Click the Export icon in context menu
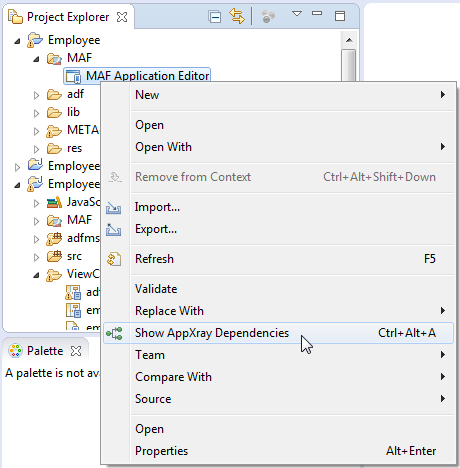 (x=113, y=229)
